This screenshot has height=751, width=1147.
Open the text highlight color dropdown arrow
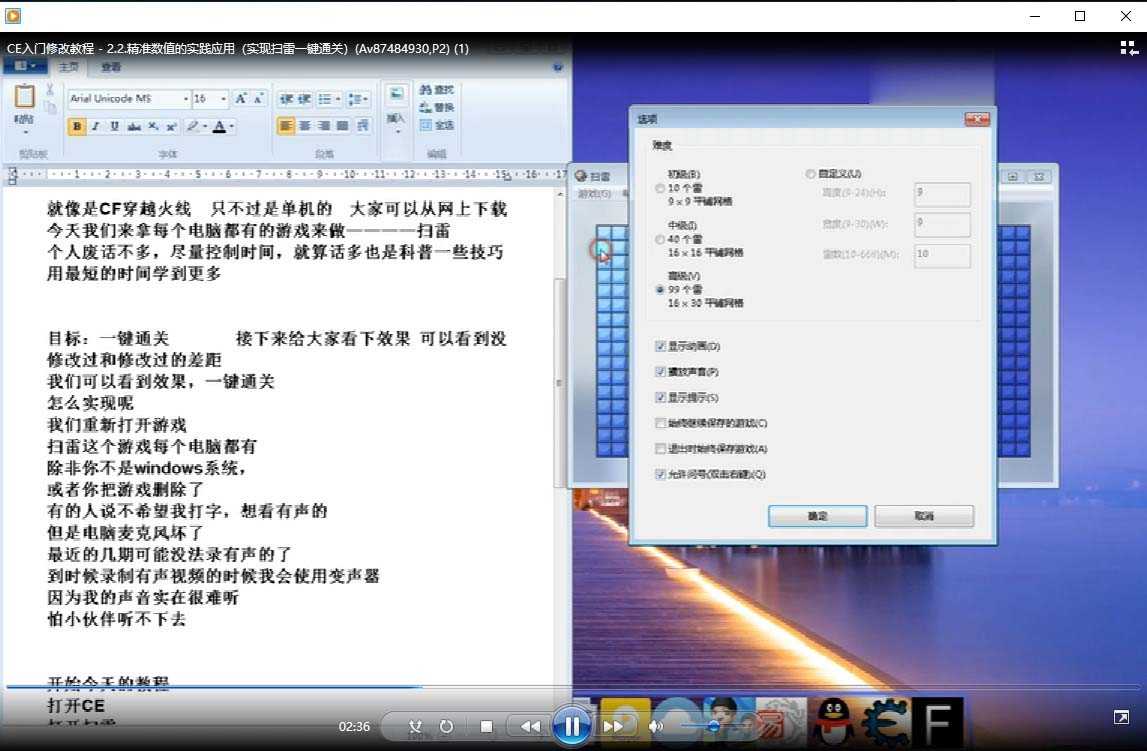[x=205, y=127]
